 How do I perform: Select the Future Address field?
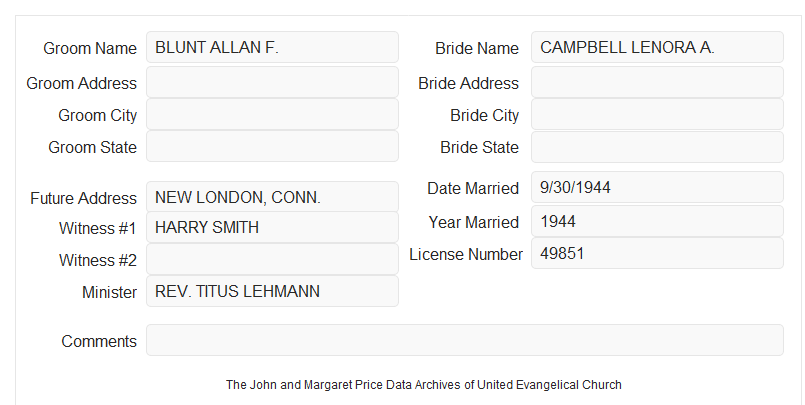pyautogui.click(x=272, y=197)
